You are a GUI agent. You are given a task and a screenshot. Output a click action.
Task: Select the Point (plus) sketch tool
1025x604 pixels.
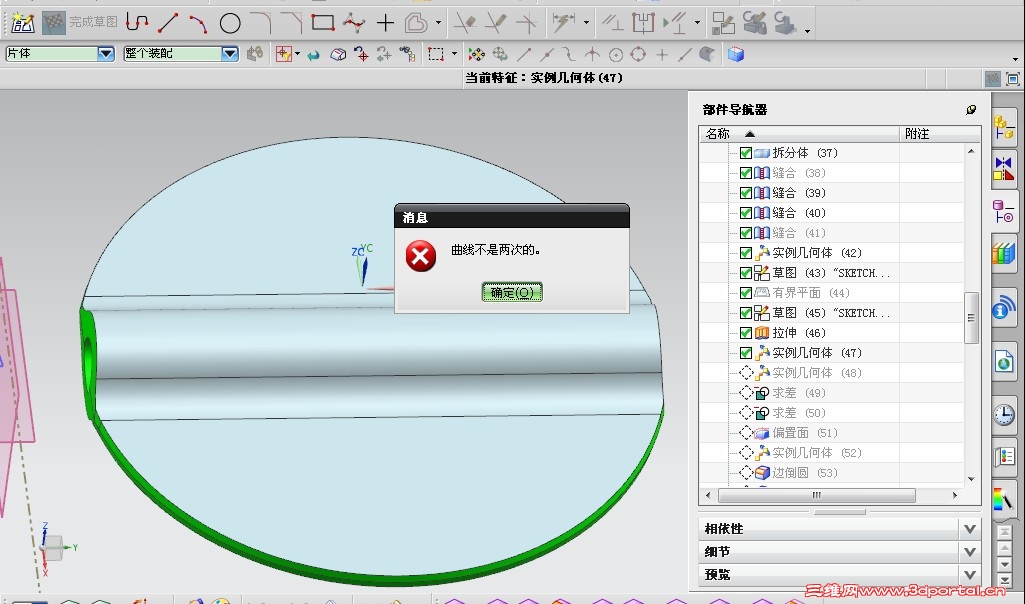tap(385, 24)
